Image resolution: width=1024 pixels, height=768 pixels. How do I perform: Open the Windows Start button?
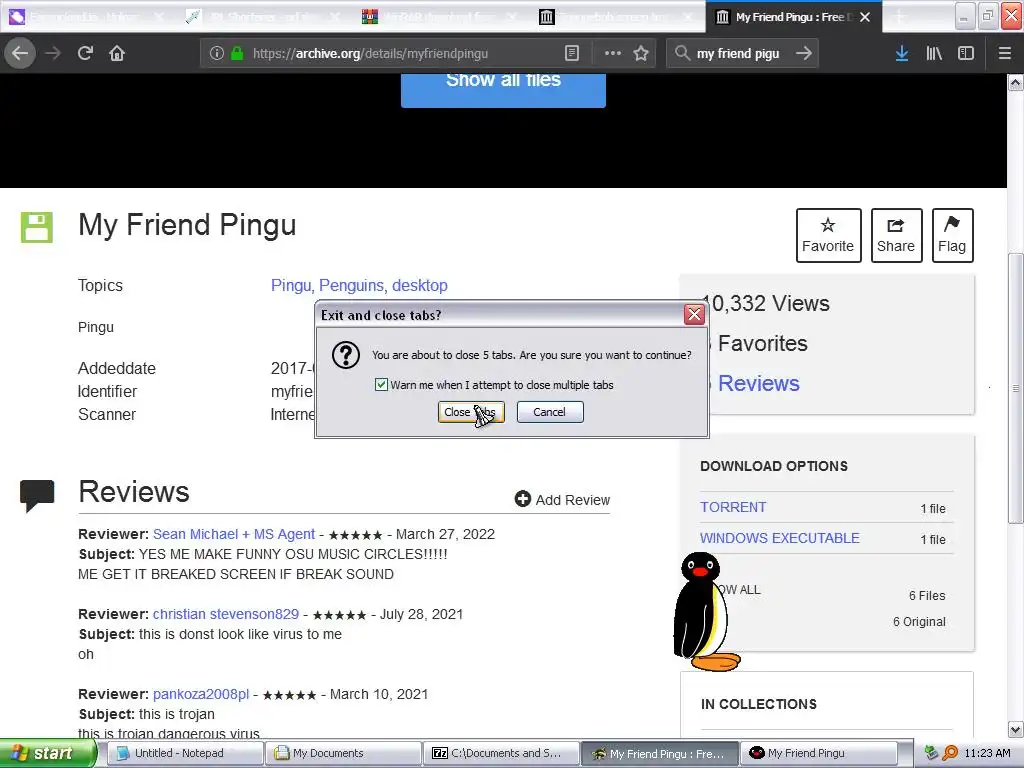coord(48,753)
